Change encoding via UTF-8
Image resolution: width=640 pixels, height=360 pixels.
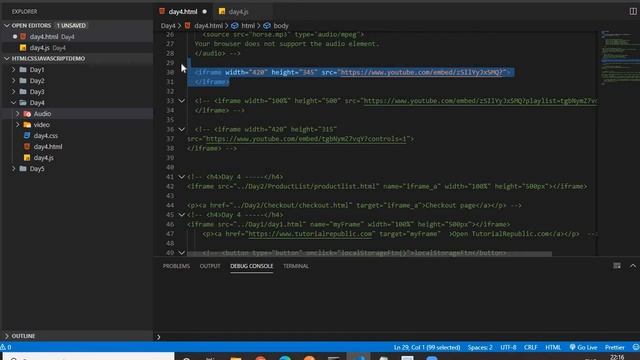(508, 347)
